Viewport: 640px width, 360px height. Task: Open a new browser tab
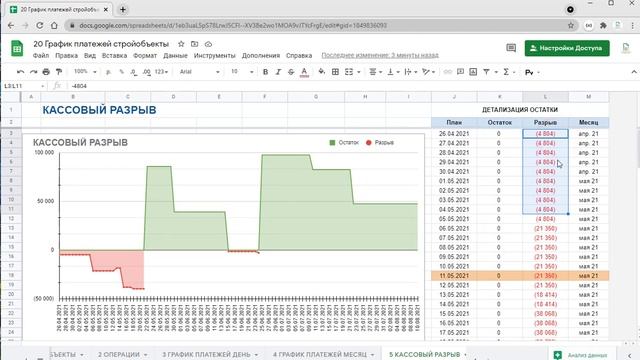pyautogui.click(x=122, y=9)
